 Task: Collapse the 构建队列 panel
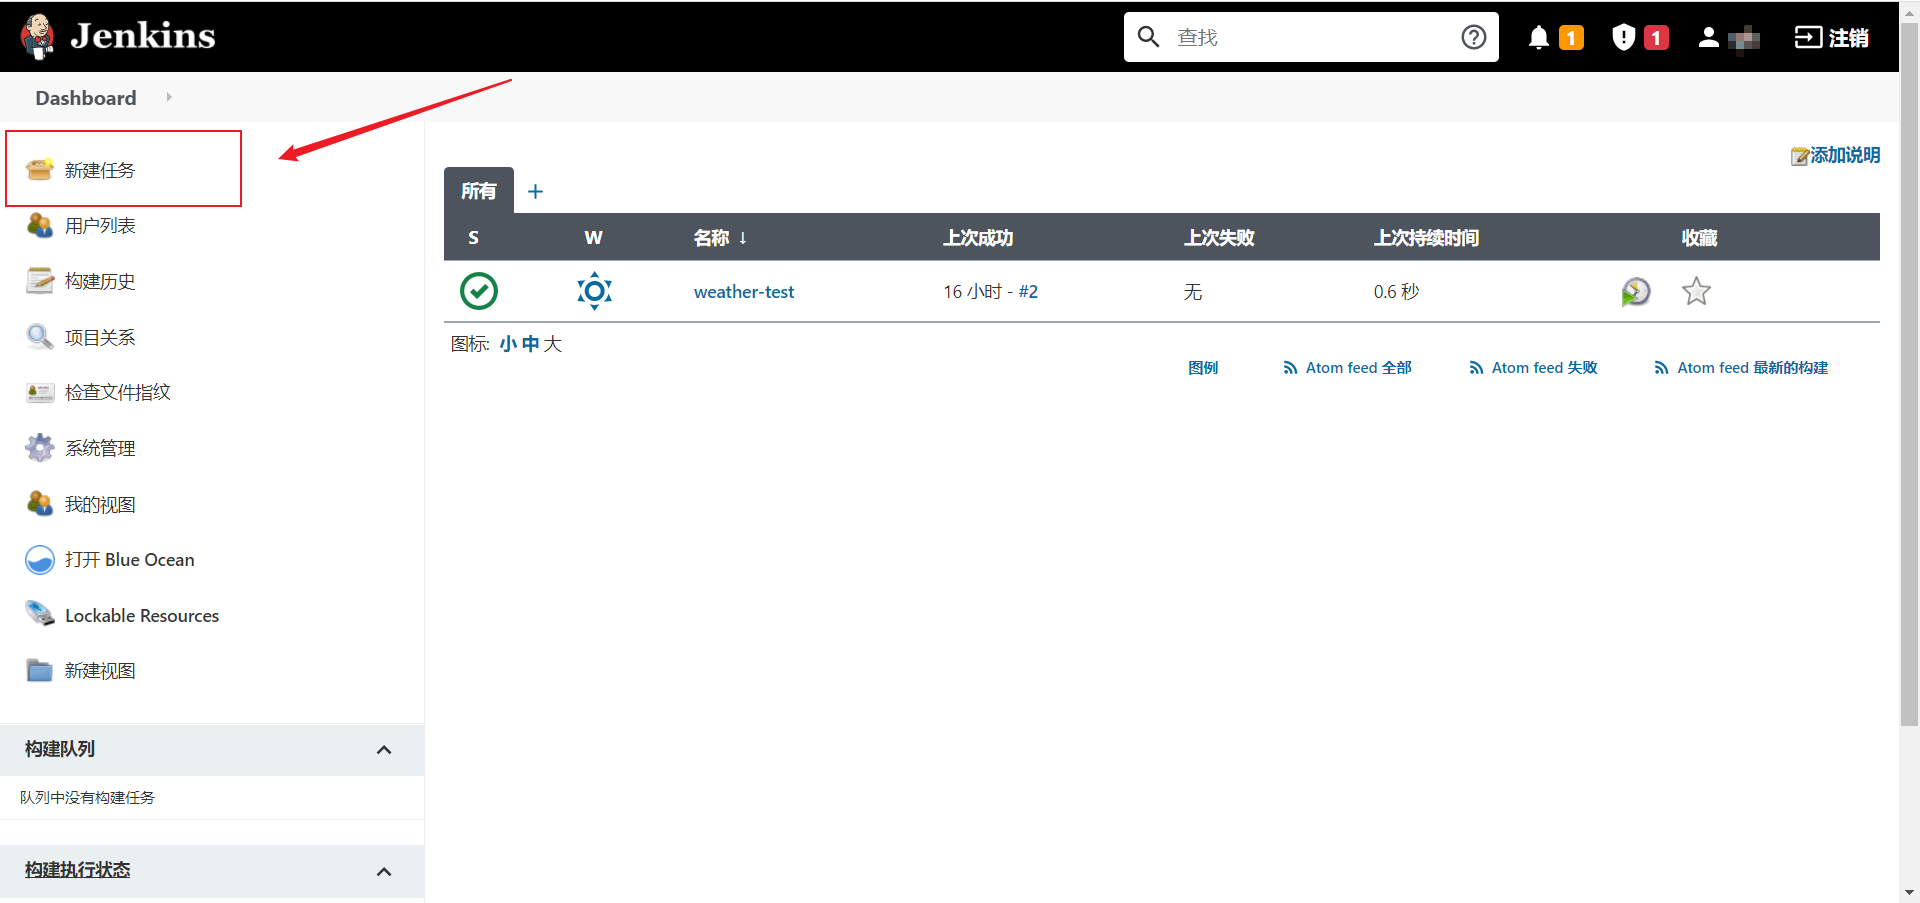click(x=384, y=750)
